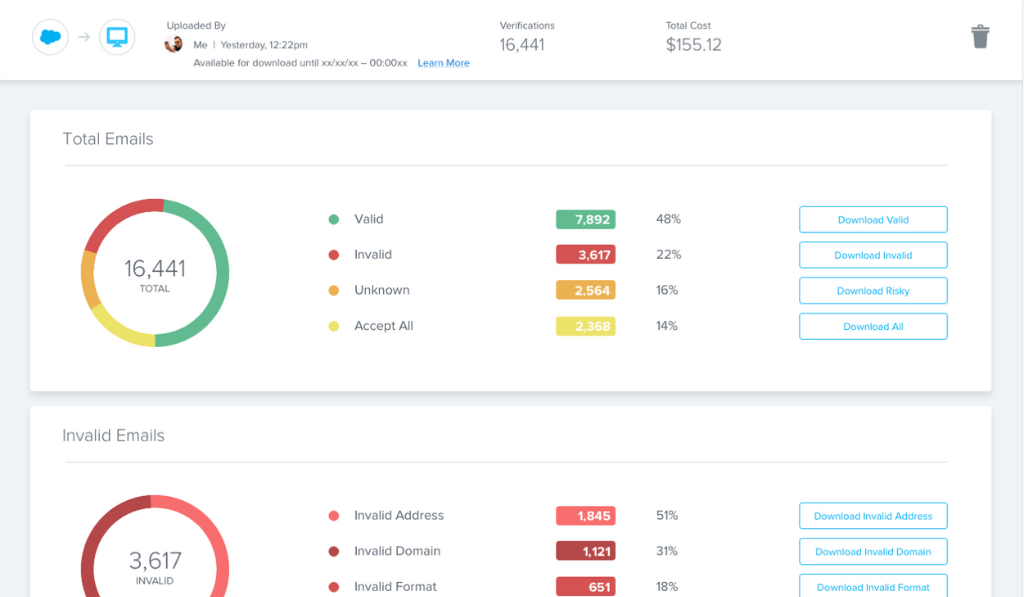Click the 16,441 TOTAL donut chart center

point(155,273)
